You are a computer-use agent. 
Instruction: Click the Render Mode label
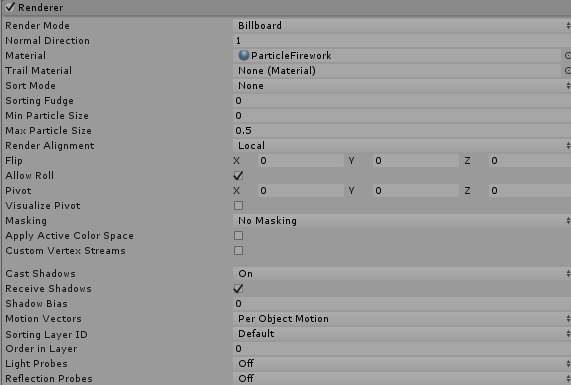38,25
